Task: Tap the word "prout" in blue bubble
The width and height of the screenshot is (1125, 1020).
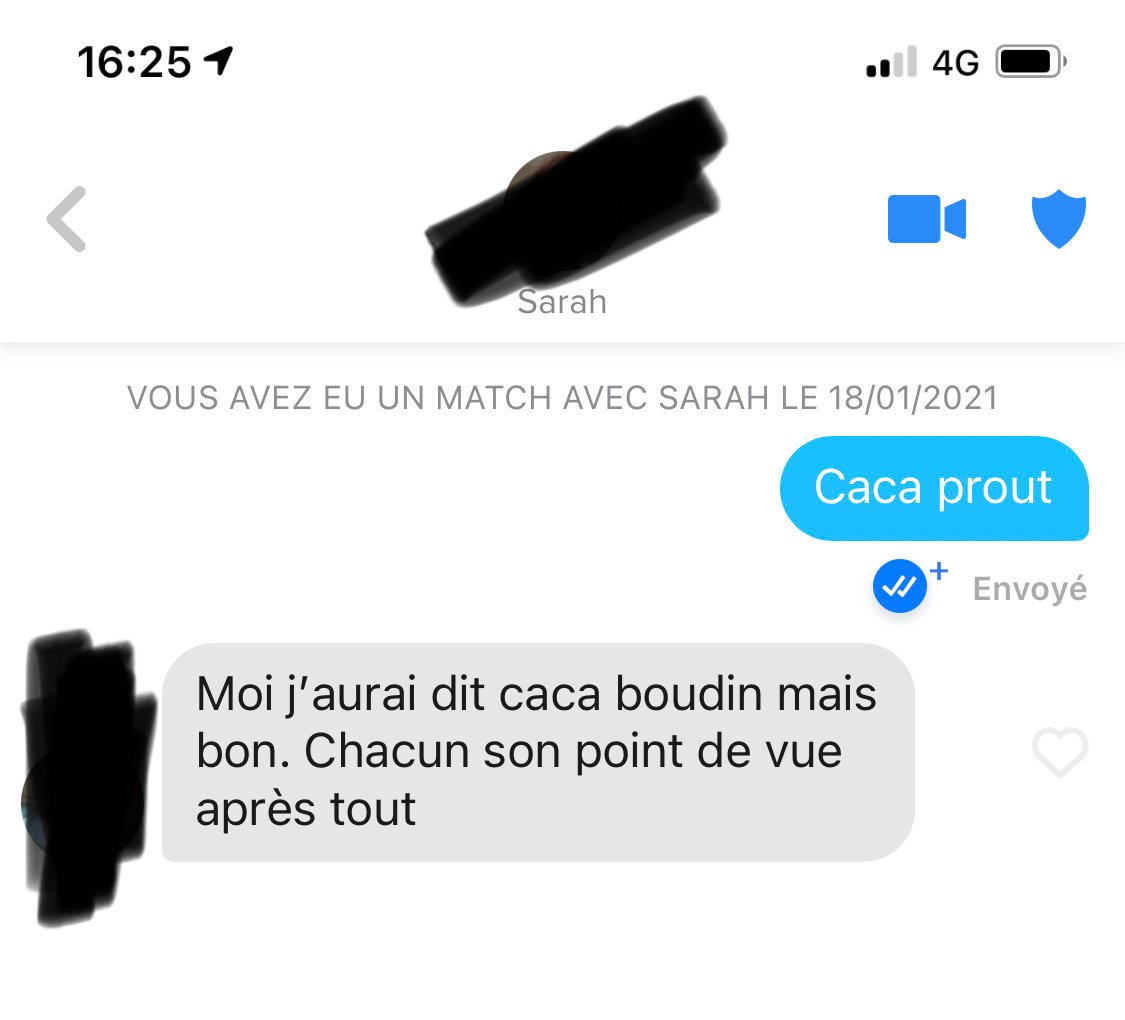Action: [x=994, y=489]
